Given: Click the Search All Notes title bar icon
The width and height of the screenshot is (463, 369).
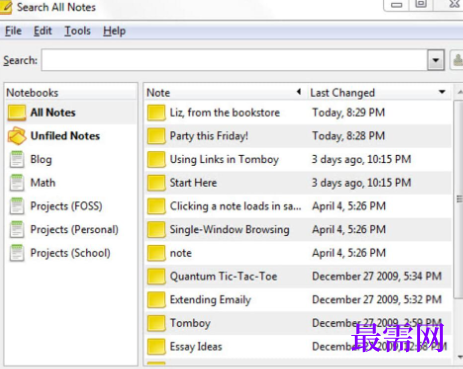Looking at the screenshot, I should tap(6, 7).
